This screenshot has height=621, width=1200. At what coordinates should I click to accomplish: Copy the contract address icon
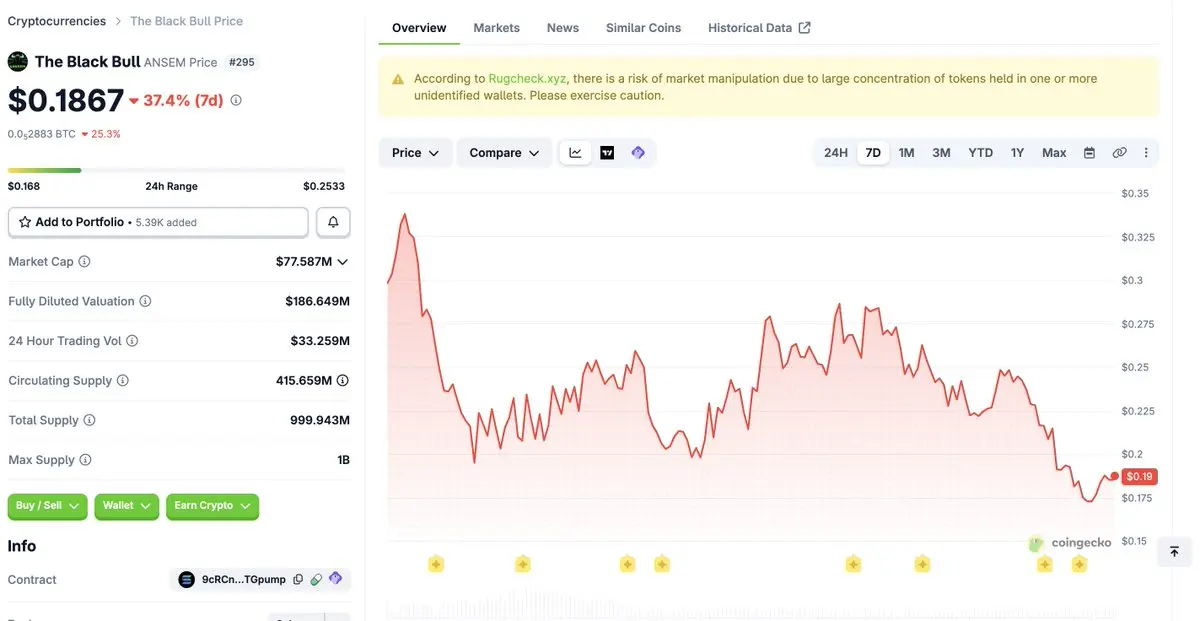click(298, 579)
